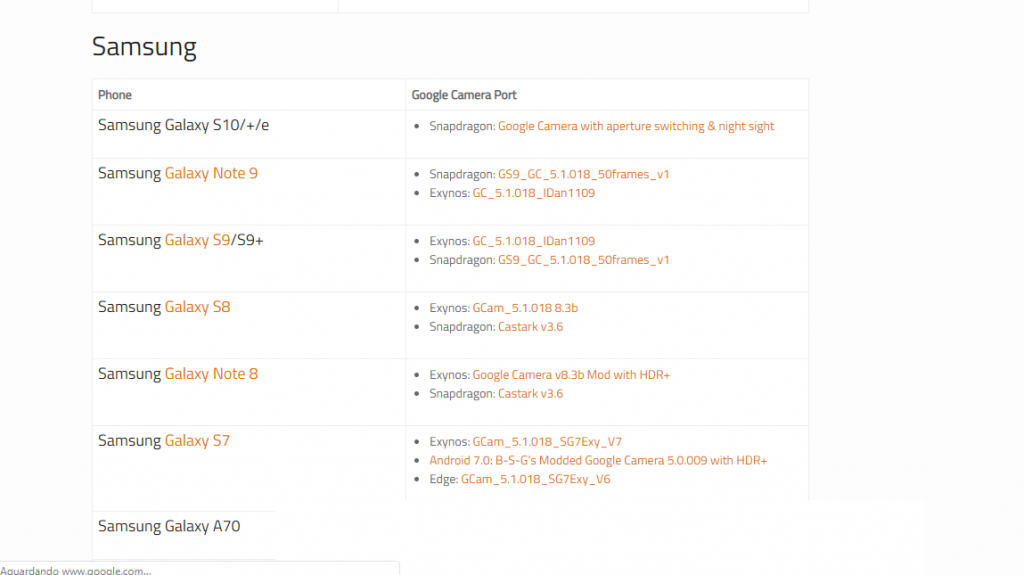Open Google Camera v8.3b Mod with HDR+
Screen dimensions: 1024x575
coord(571,375)
